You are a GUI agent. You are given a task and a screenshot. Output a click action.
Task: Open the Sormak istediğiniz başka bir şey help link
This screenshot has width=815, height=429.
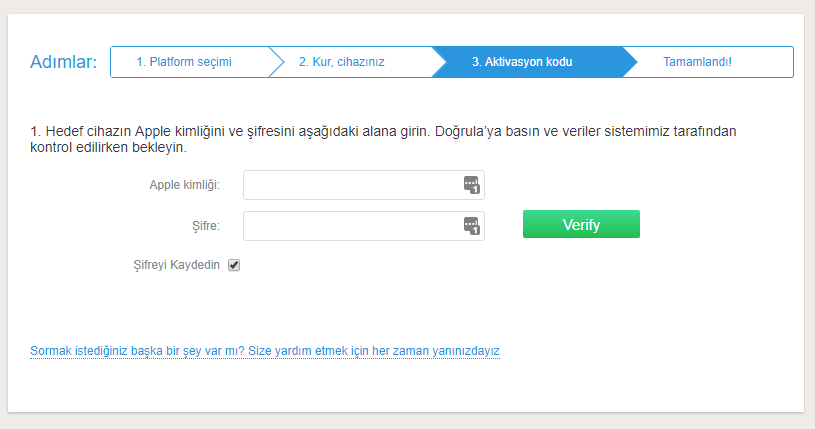(x=265, y=351)
